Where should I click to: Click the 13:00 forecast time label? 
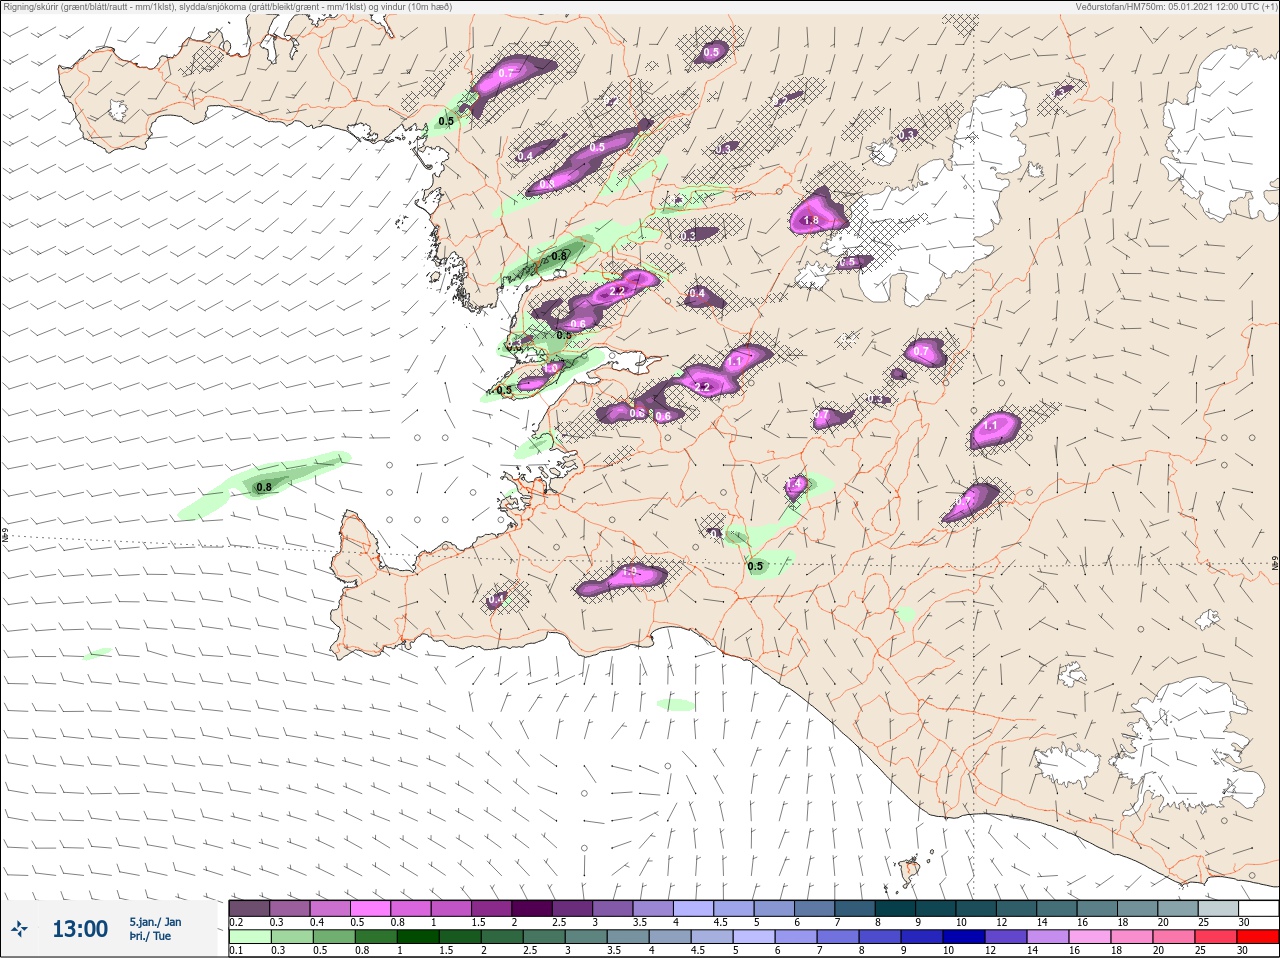pos(80,929)
